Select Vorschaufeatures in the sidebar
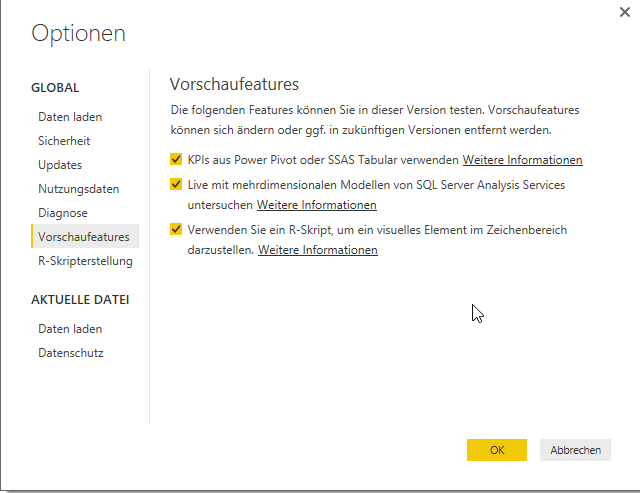This screenshot has width=640, height=493. 85,236
